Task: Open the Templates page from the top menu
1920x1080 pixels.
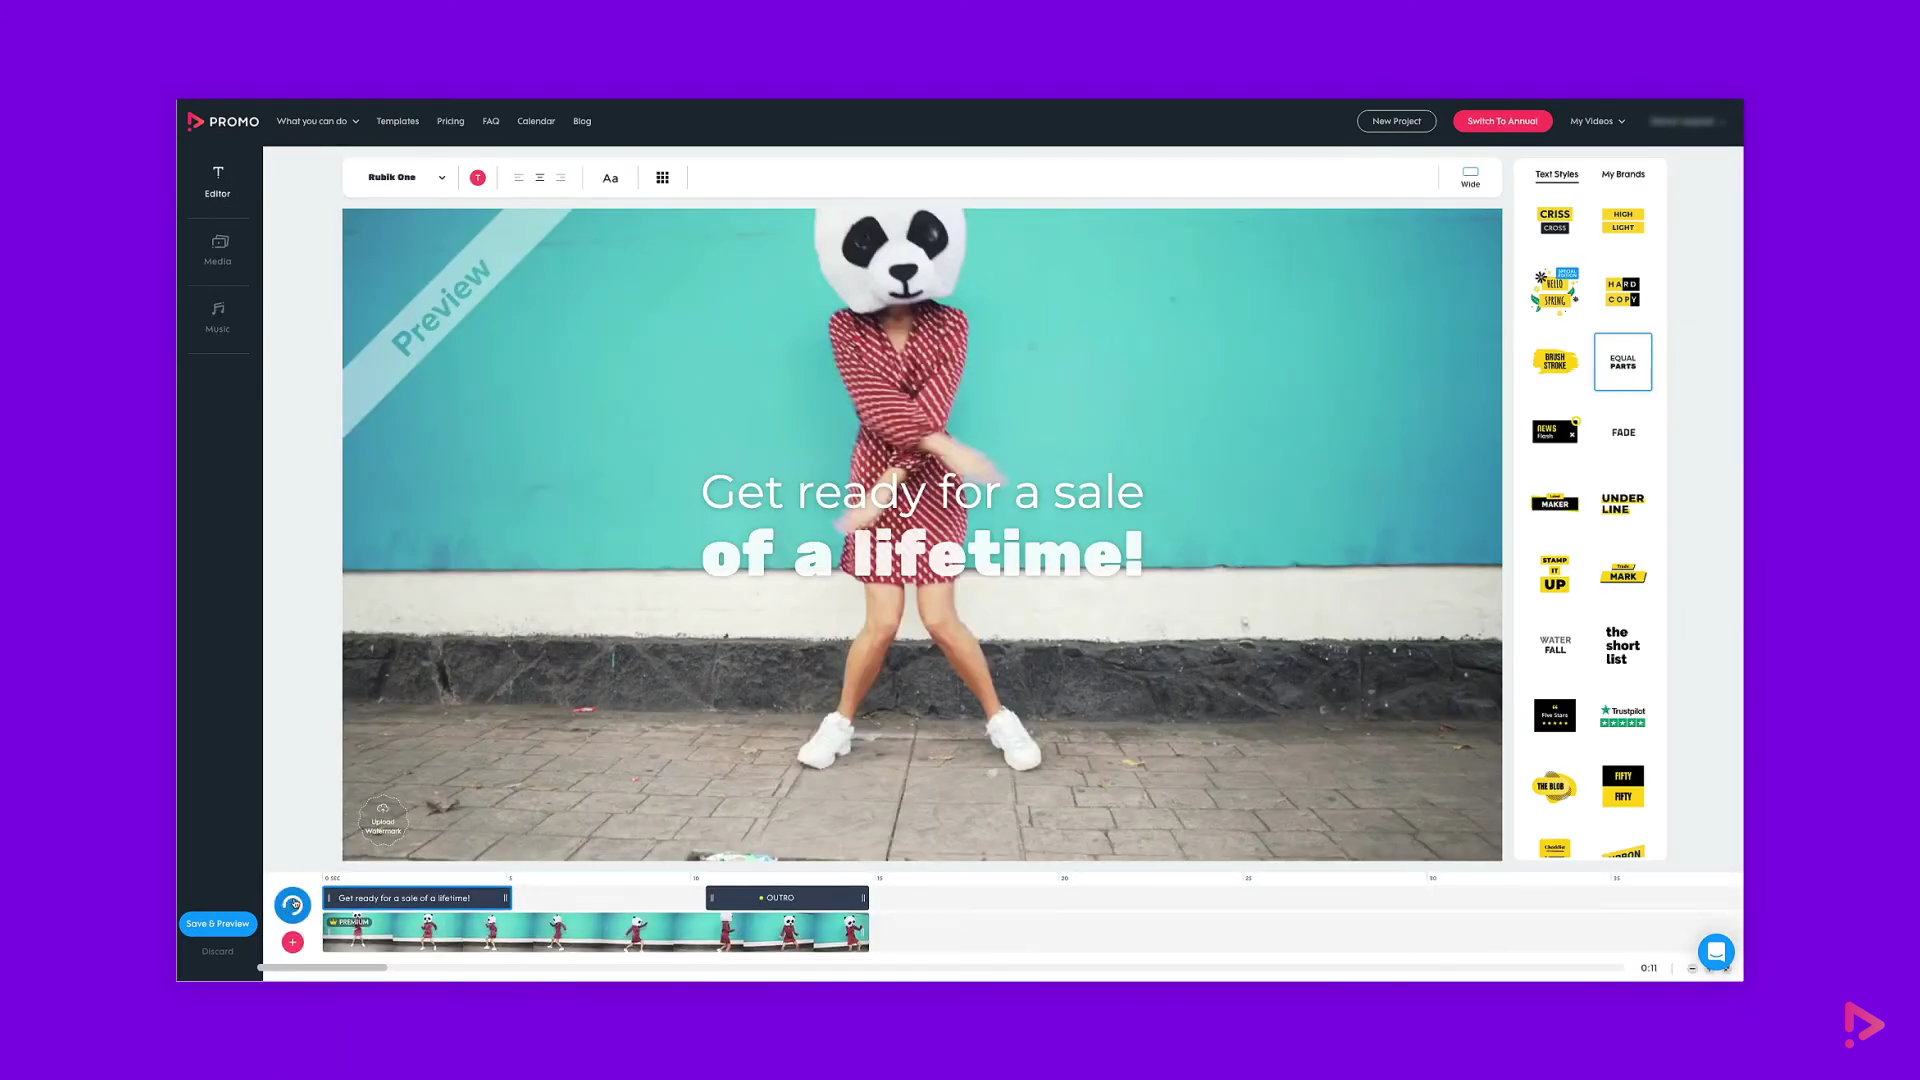Action: [397, 121]
